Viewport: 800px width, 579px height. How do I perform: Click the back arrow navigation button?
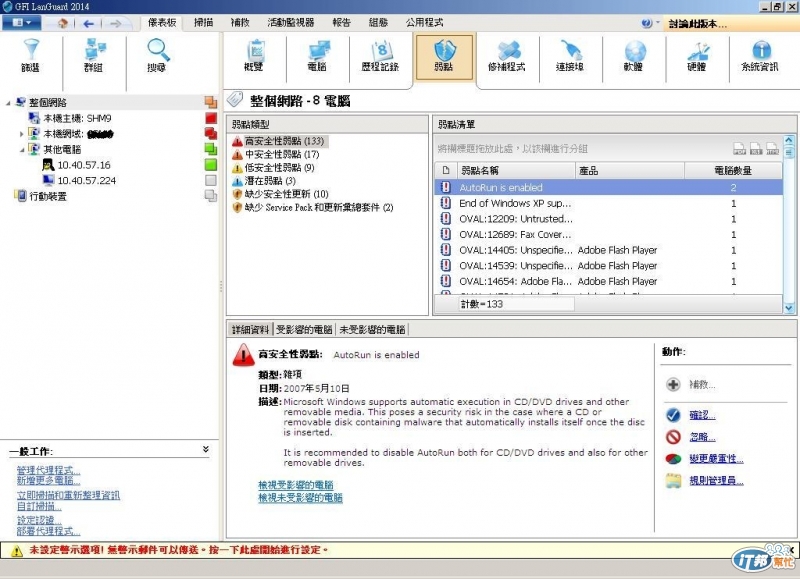click(x=88, y=23)
